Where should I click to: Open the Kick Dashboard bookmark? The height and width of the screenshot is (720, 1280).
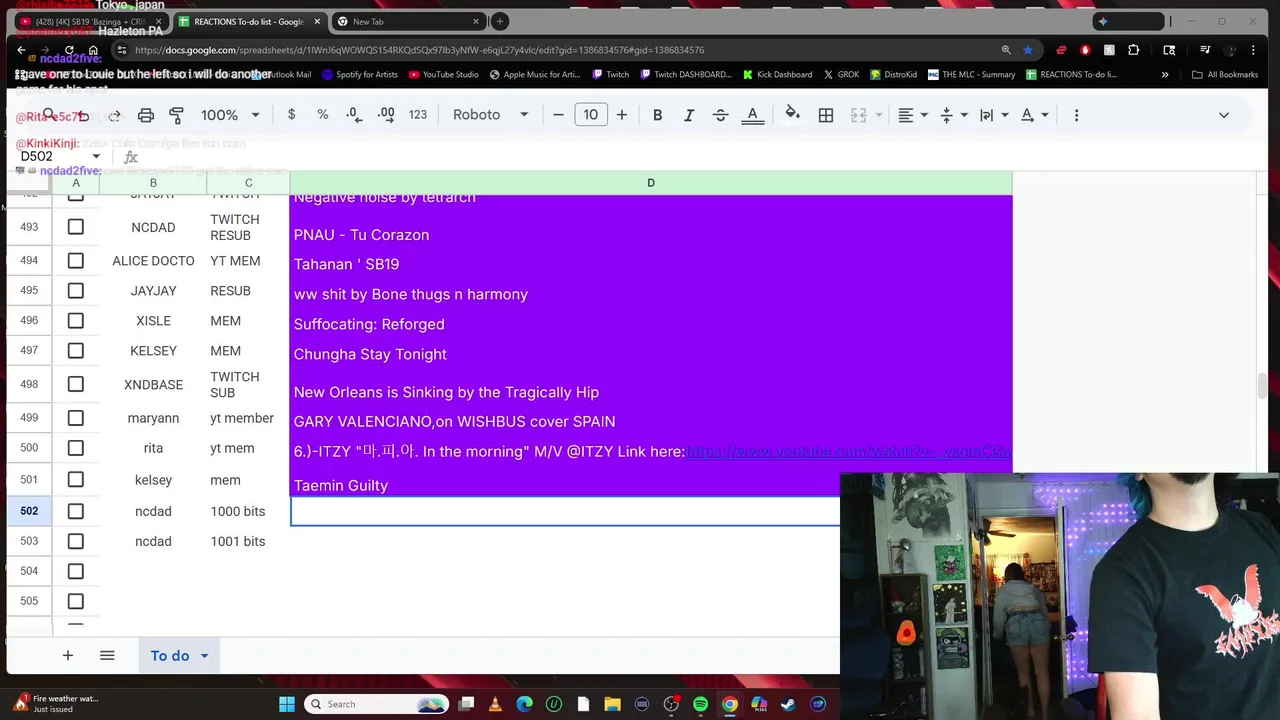click(x=777, y=74)
